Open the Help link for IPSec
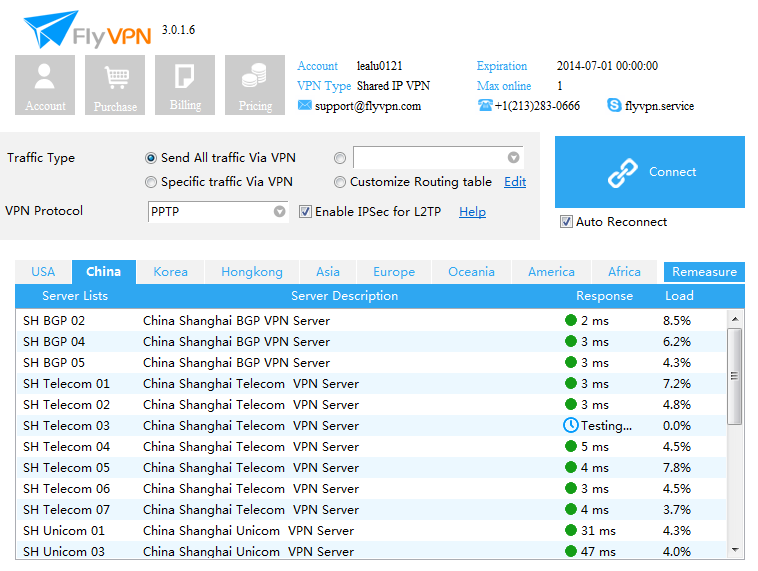The image size is (758, 571). coord(472,212)
